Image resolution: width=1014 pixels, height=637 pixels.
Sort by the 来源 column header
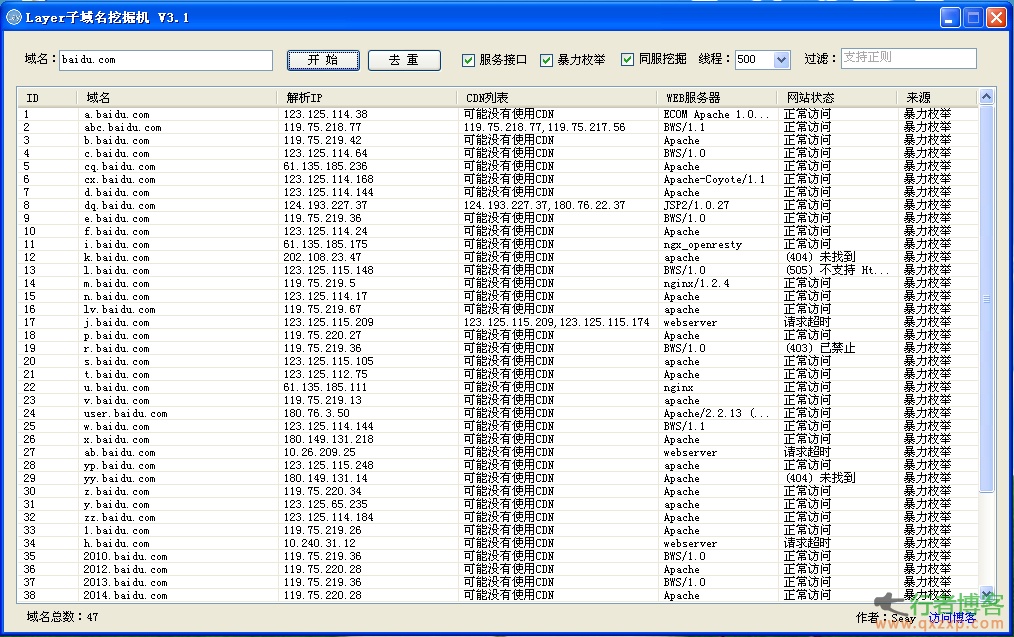click(937, 98)
